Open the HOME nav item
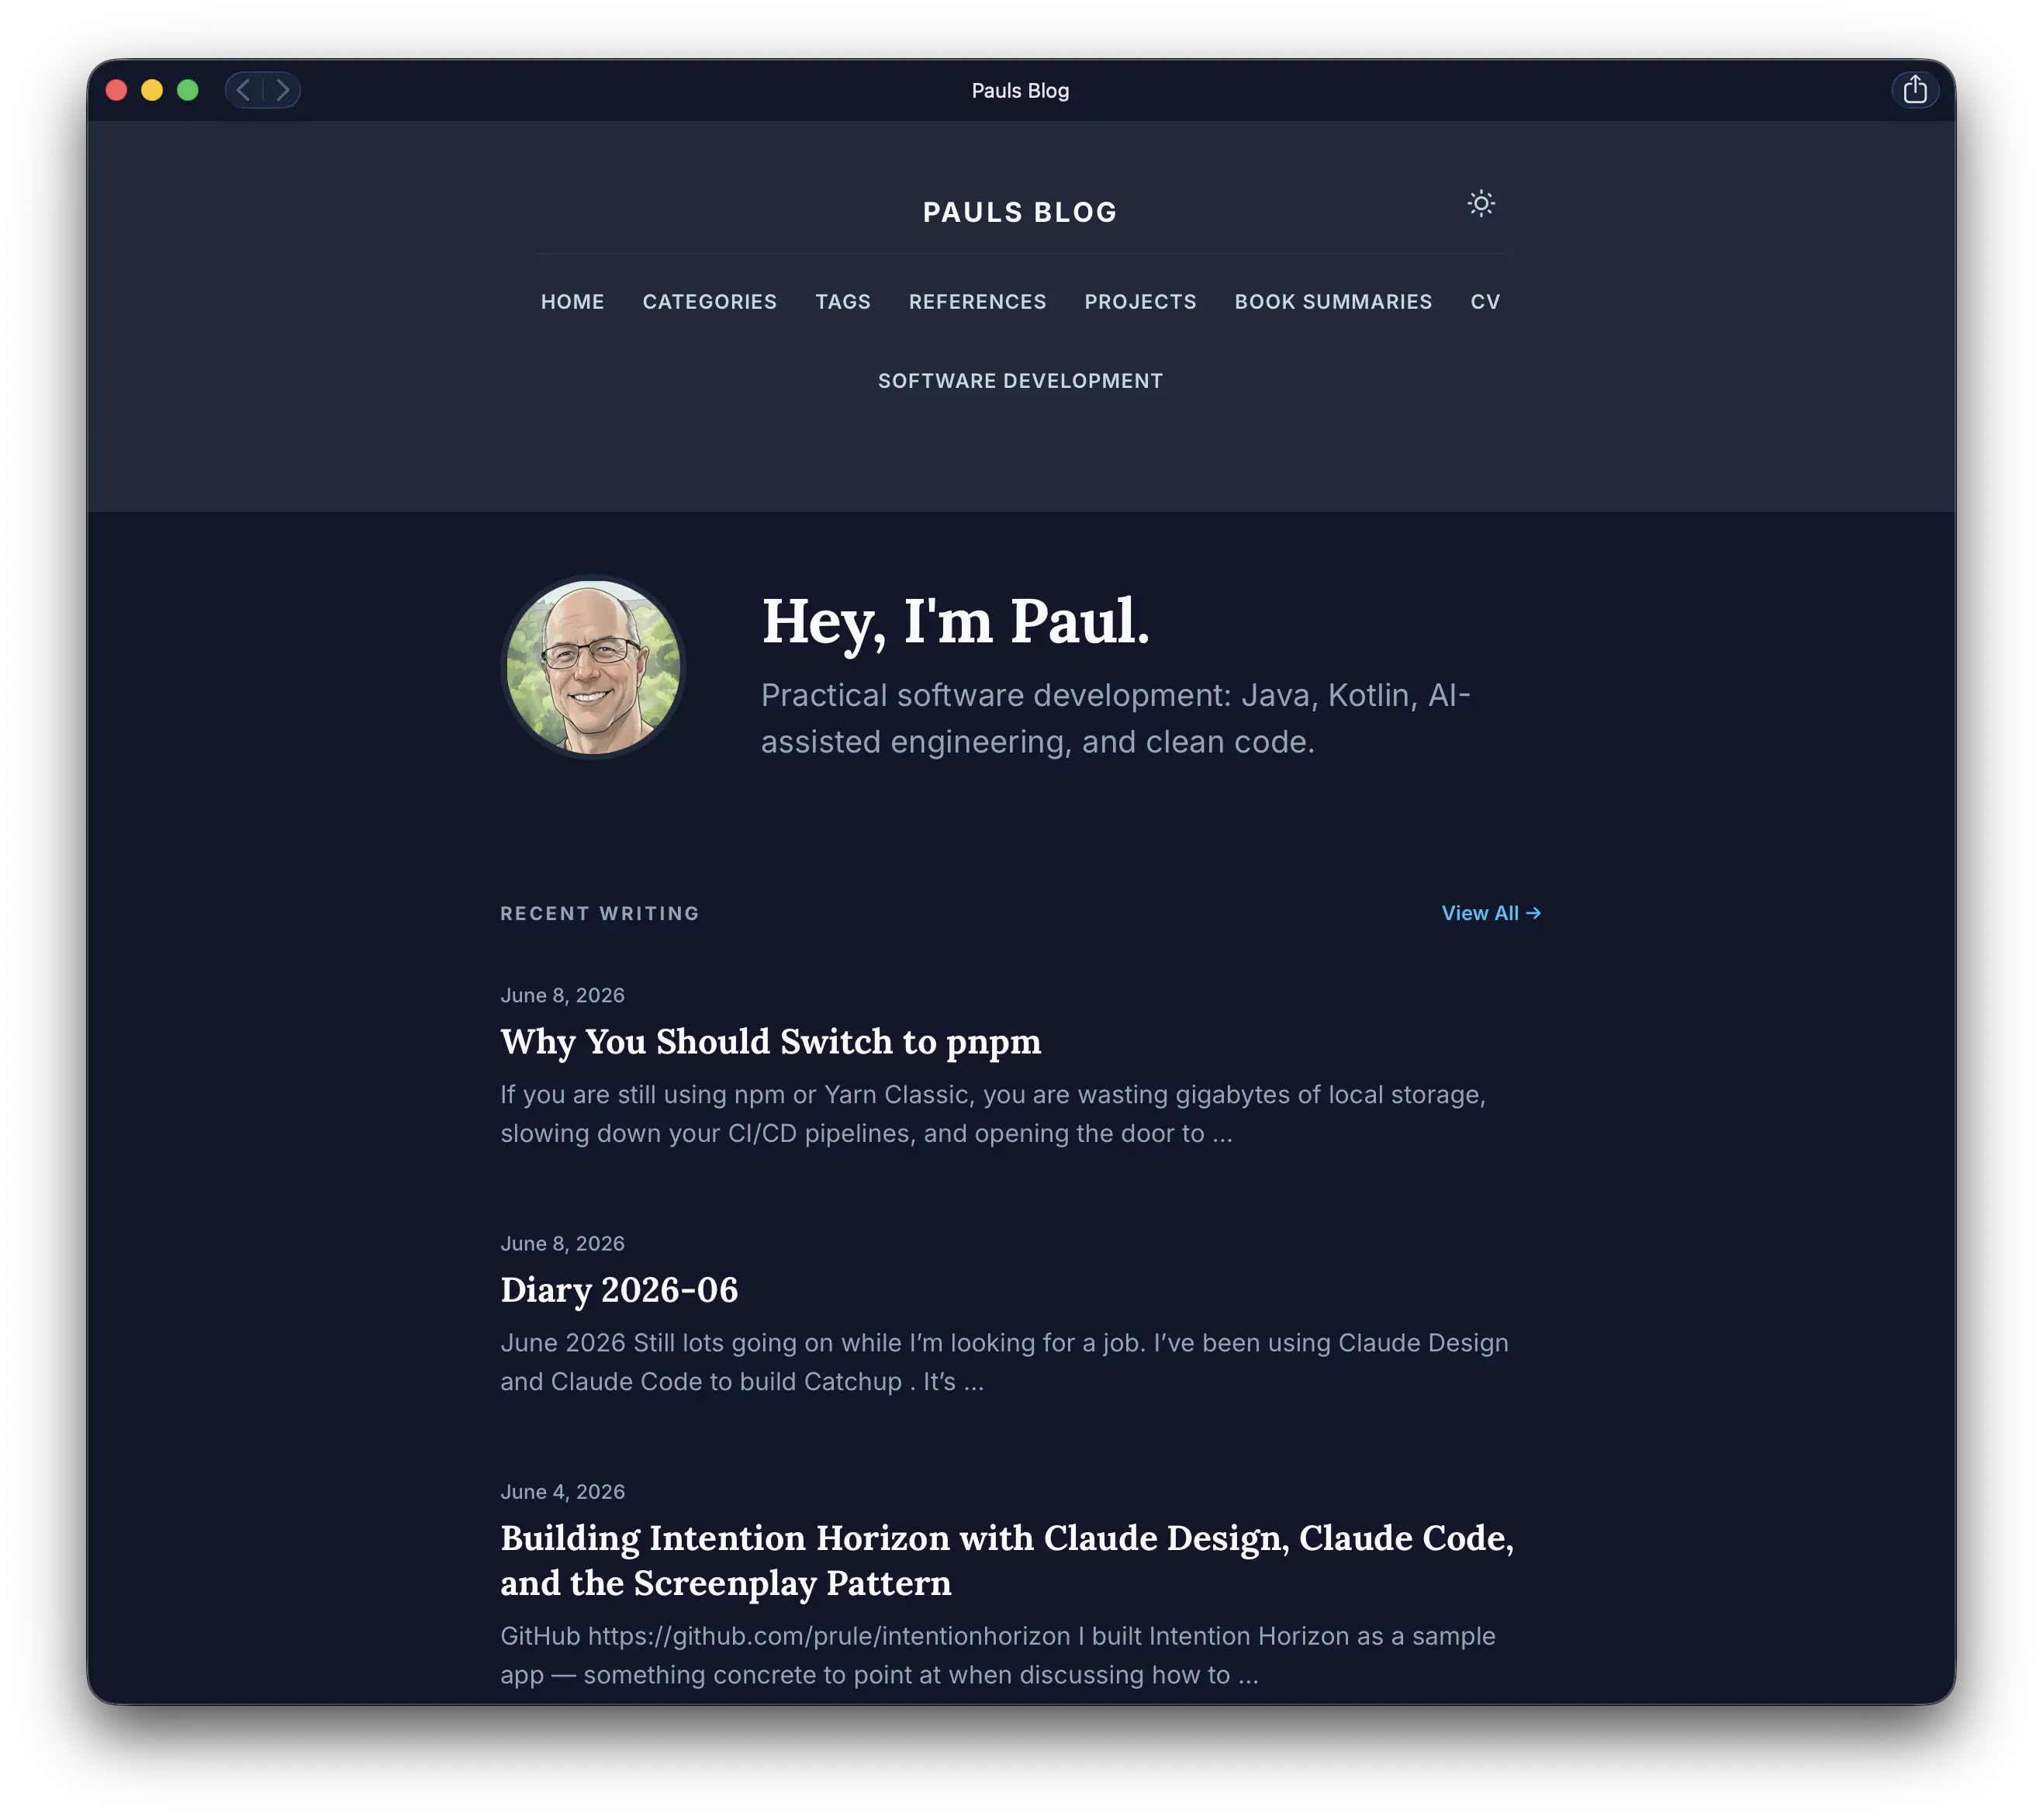 pos(572,301)
